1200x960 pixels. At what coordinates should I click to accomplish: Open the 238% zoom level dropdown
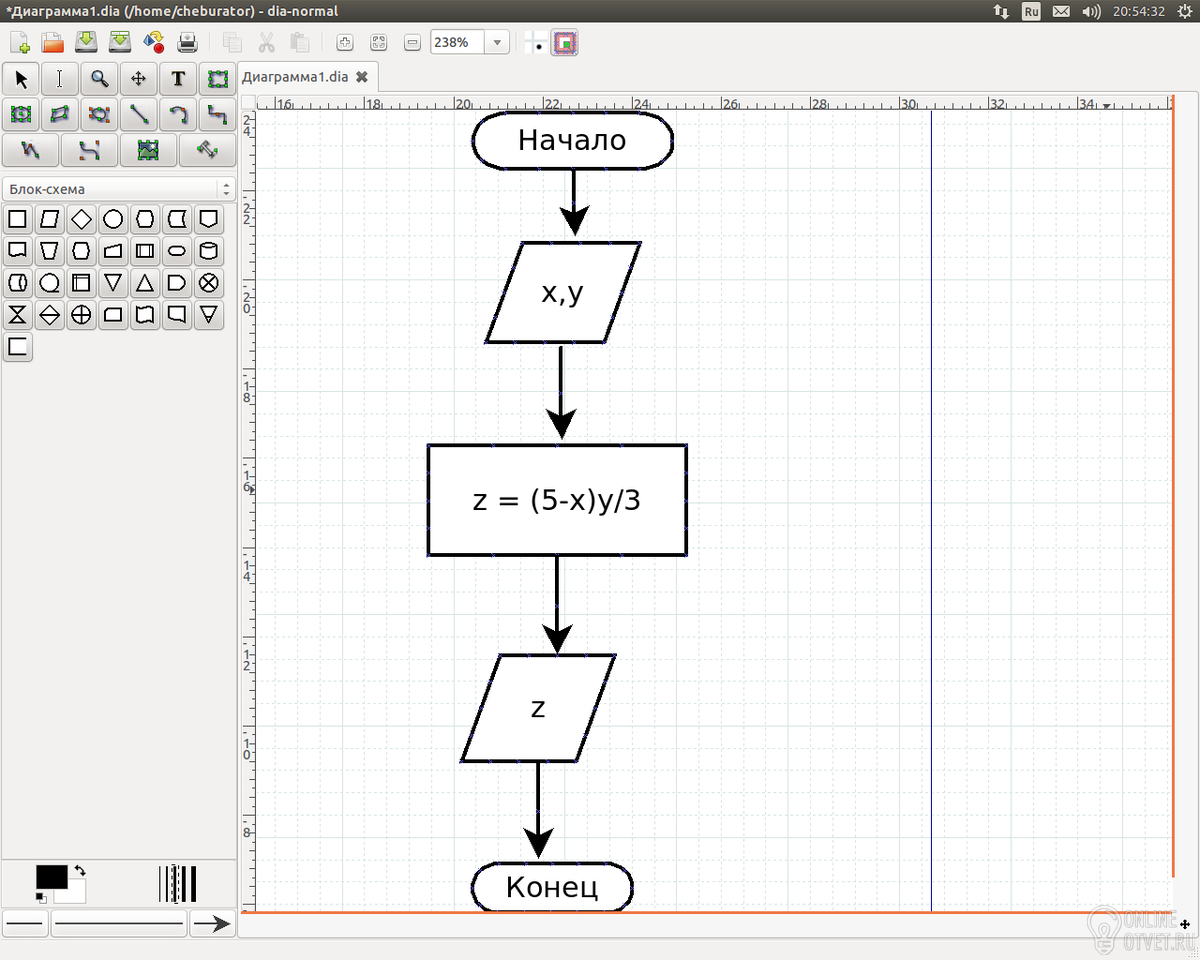[x=497, y=43]
